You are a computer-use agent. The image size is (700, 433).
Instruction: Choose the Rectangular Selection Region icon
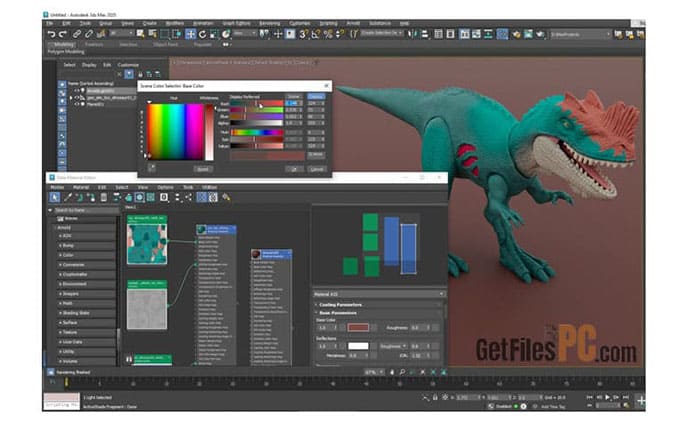click(165, 34)
